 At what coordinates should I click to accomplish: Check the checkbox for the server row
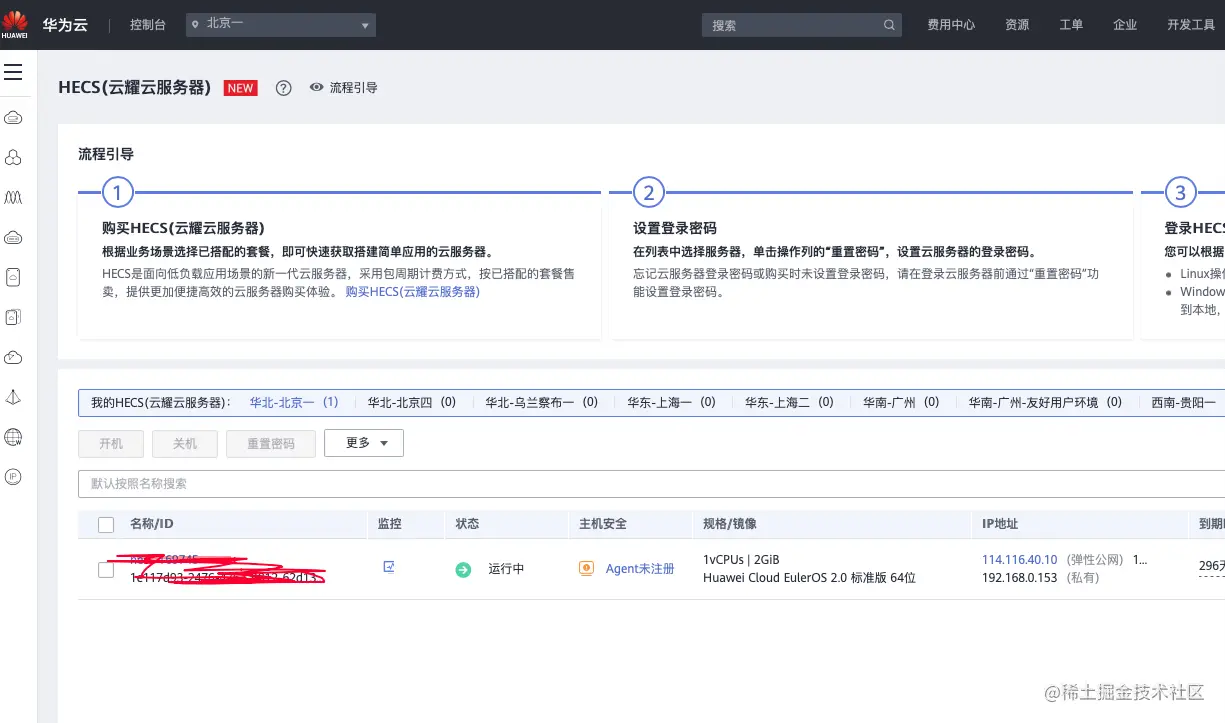(x=106, y=570)
